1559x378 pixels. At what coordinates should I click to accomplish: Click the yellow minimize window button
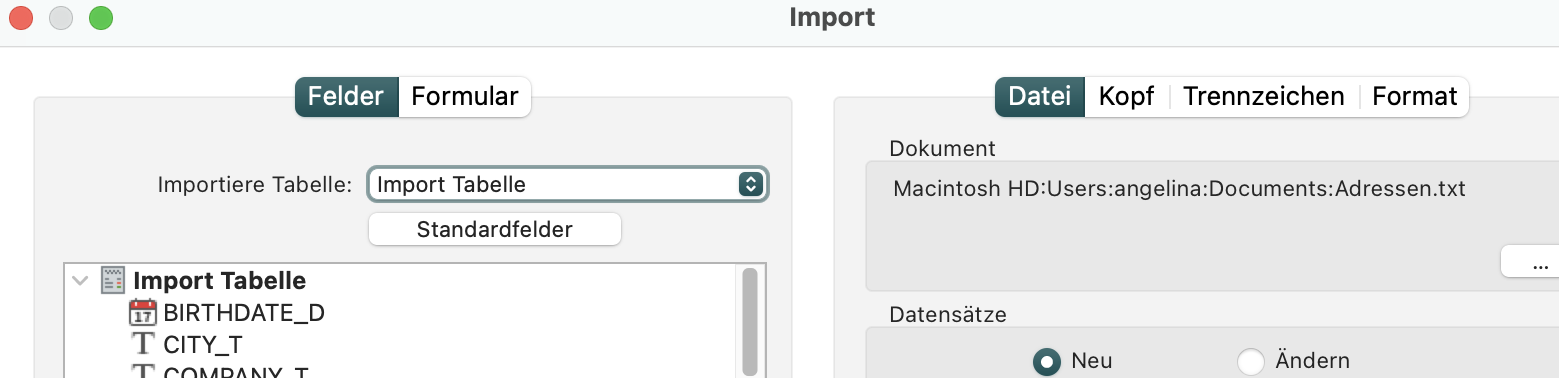click(x=61, y=18)
